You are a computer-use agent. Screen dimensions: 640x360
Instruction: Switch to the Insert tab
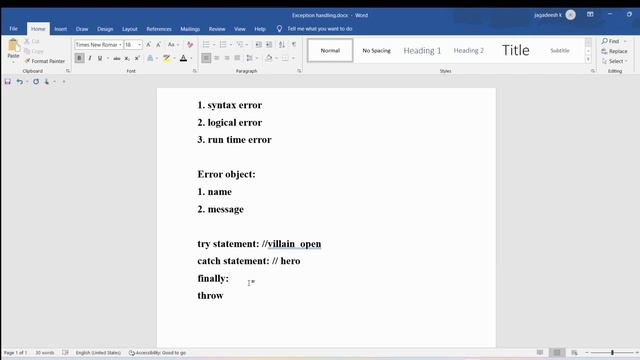60,29
